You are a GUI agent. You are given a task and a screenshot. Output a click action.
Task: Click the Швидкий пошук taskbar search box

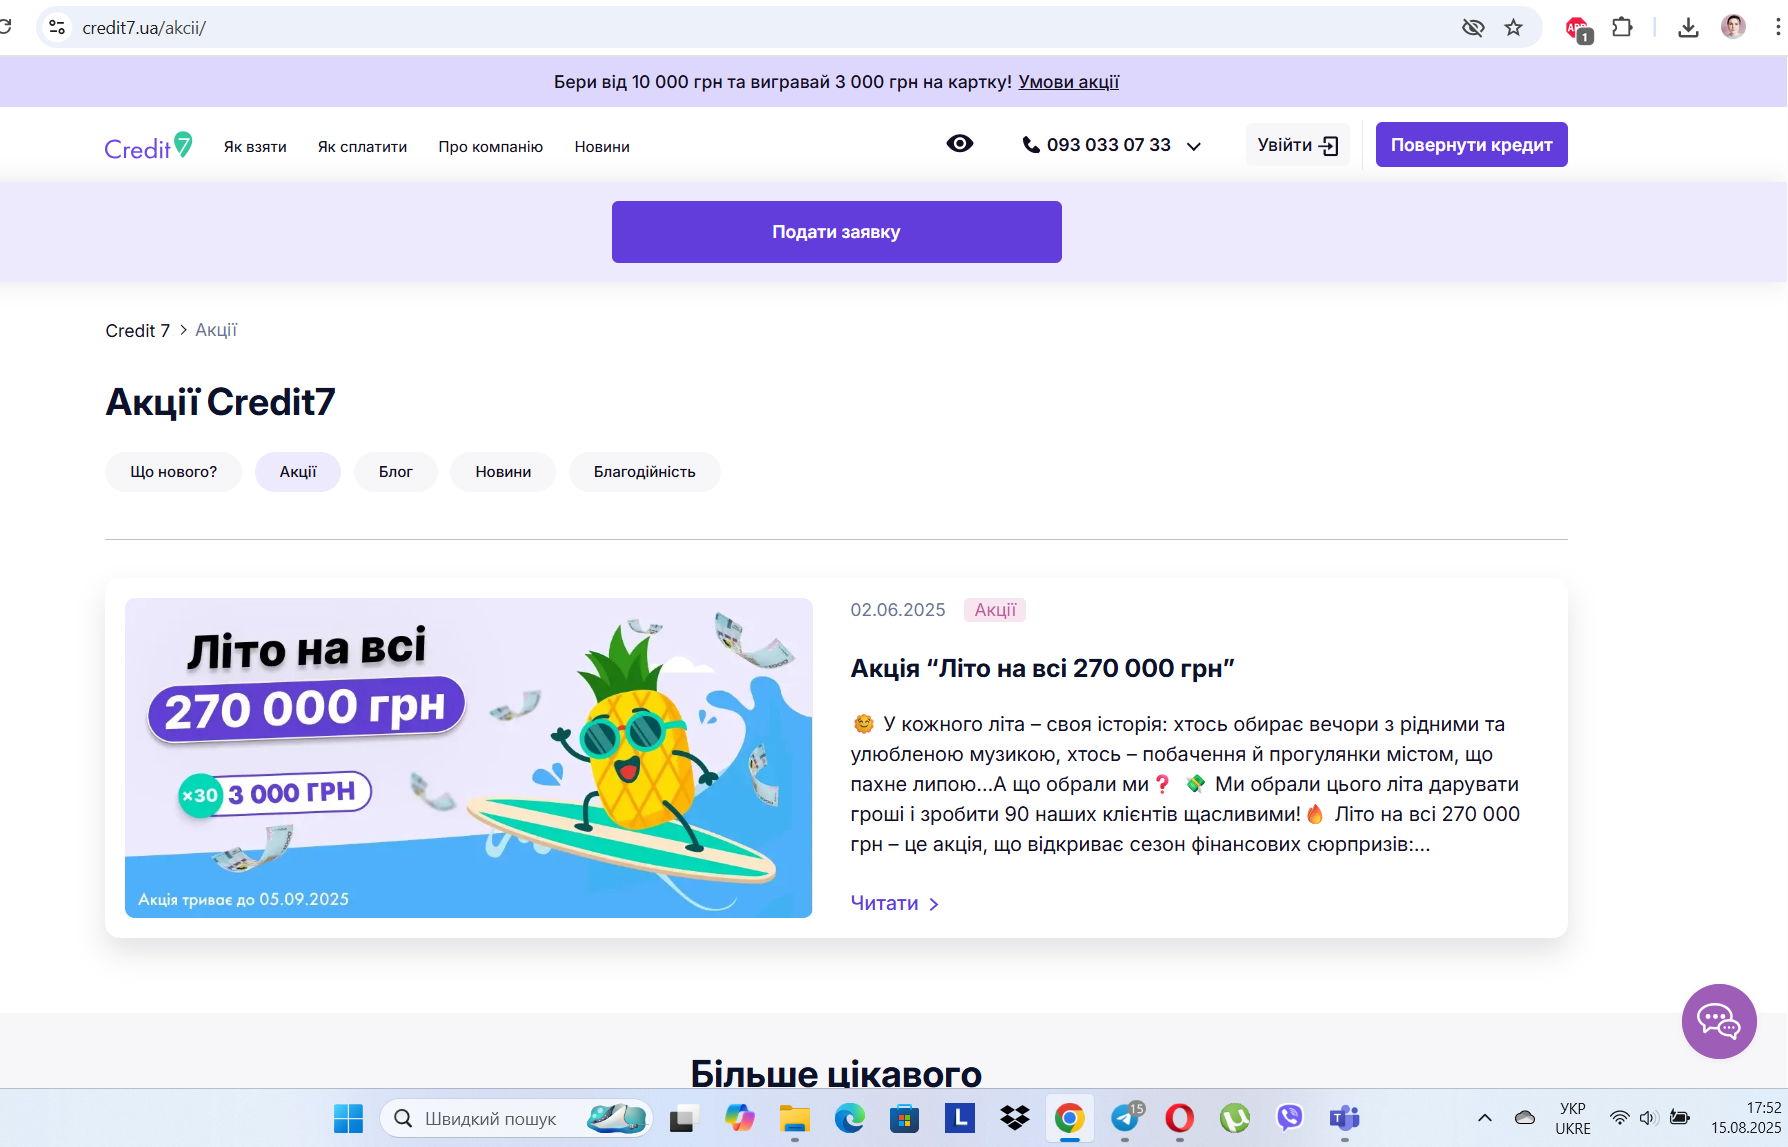click(x=516, y=1118)
